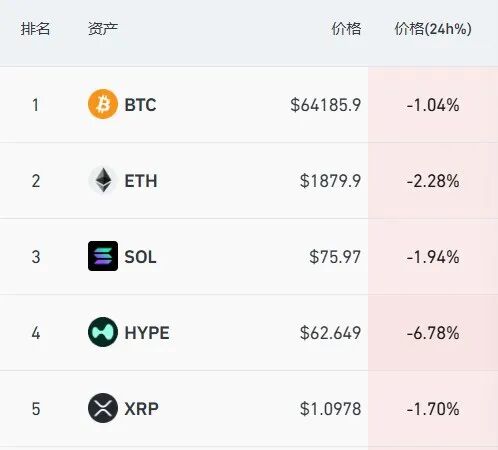Click the -1.04% change cell for BTC
The image size is (498, 450).
tap(433, 105)
